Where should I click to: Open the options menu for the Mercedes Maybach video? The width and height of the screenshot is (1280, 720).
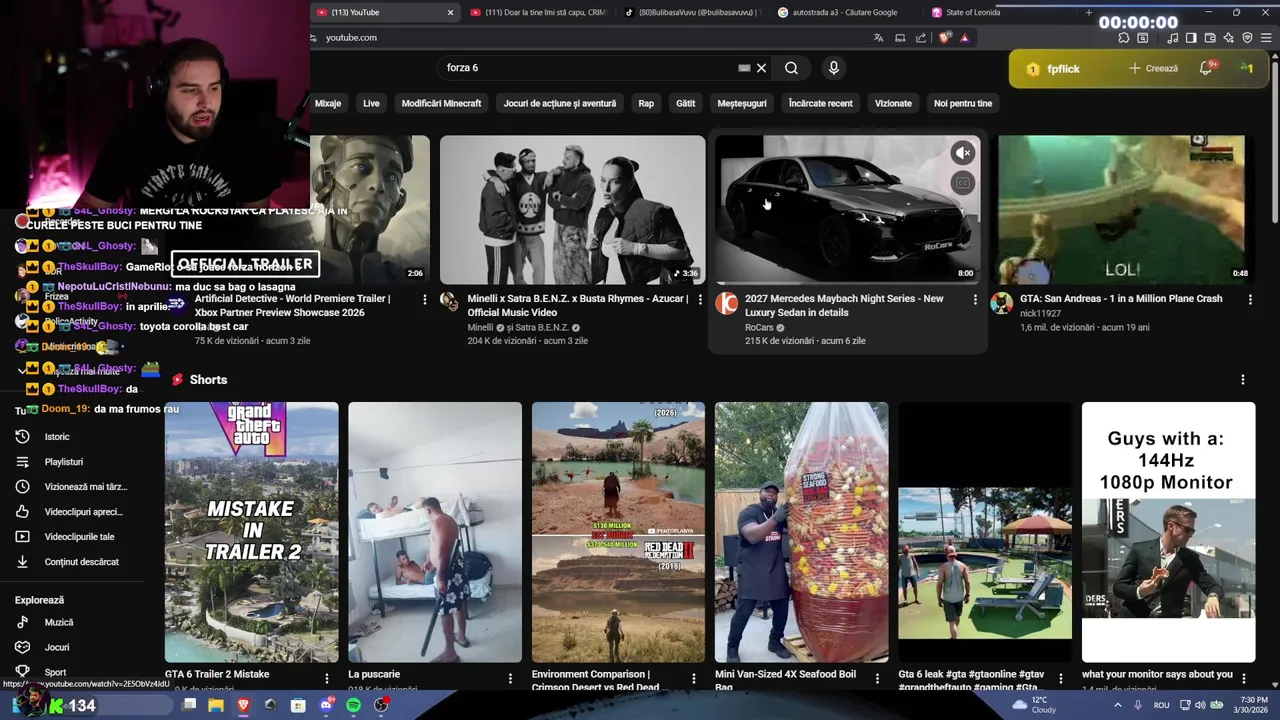coord(975,299)
